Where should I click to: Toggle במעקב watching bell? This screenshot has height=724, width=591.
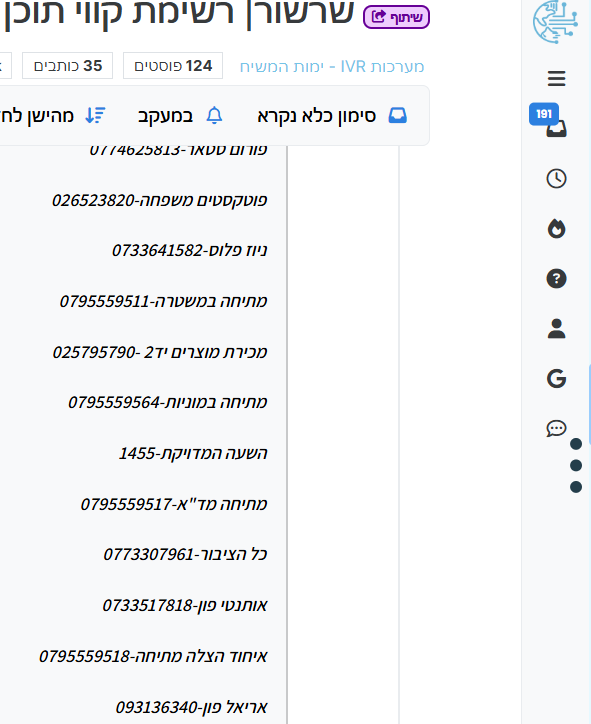[180, 115]
